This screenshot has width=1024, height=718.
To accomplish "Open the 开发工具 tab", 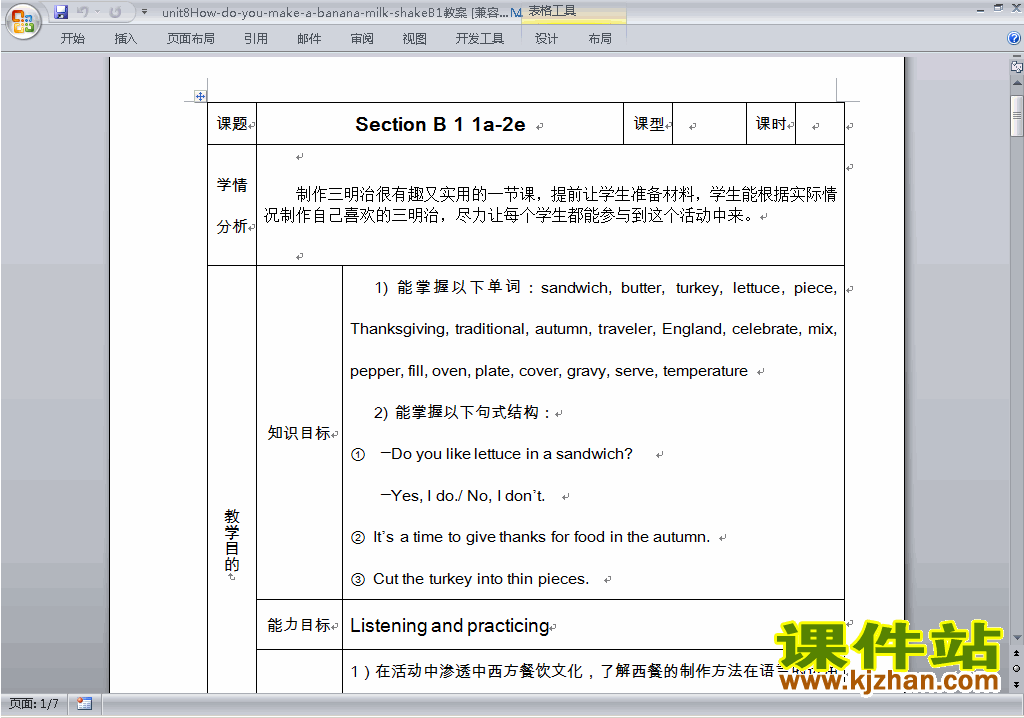I will (479, 39).
